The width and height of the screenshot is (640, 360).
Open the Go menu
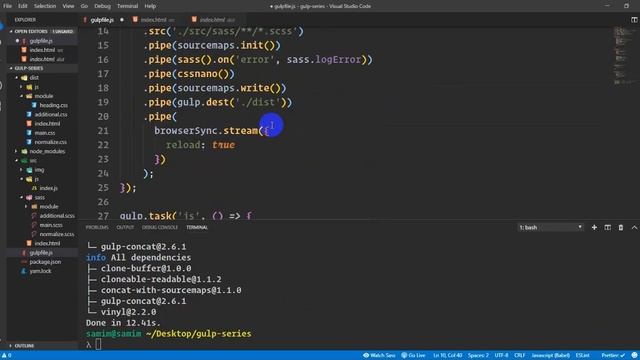click(84, 6)
